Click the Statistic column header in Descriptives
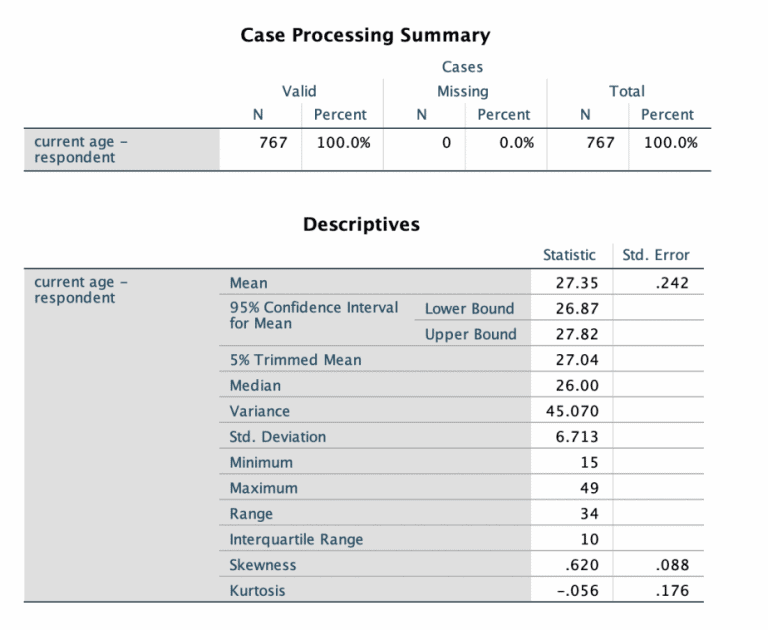Screen dimensions: 768x630 coord(569,255)
